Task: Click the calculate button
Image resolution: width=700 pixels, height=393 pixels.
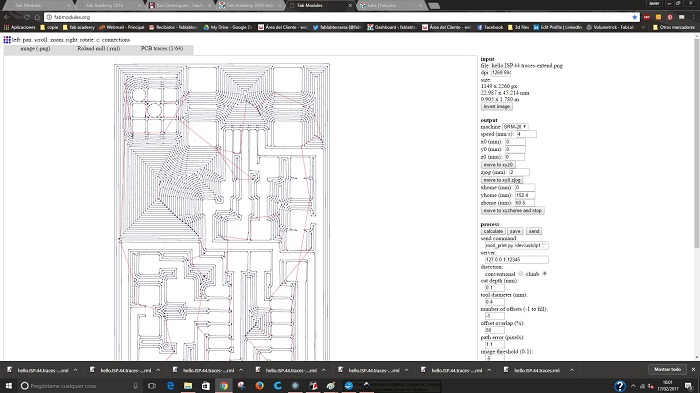Action: click(493, 231)
